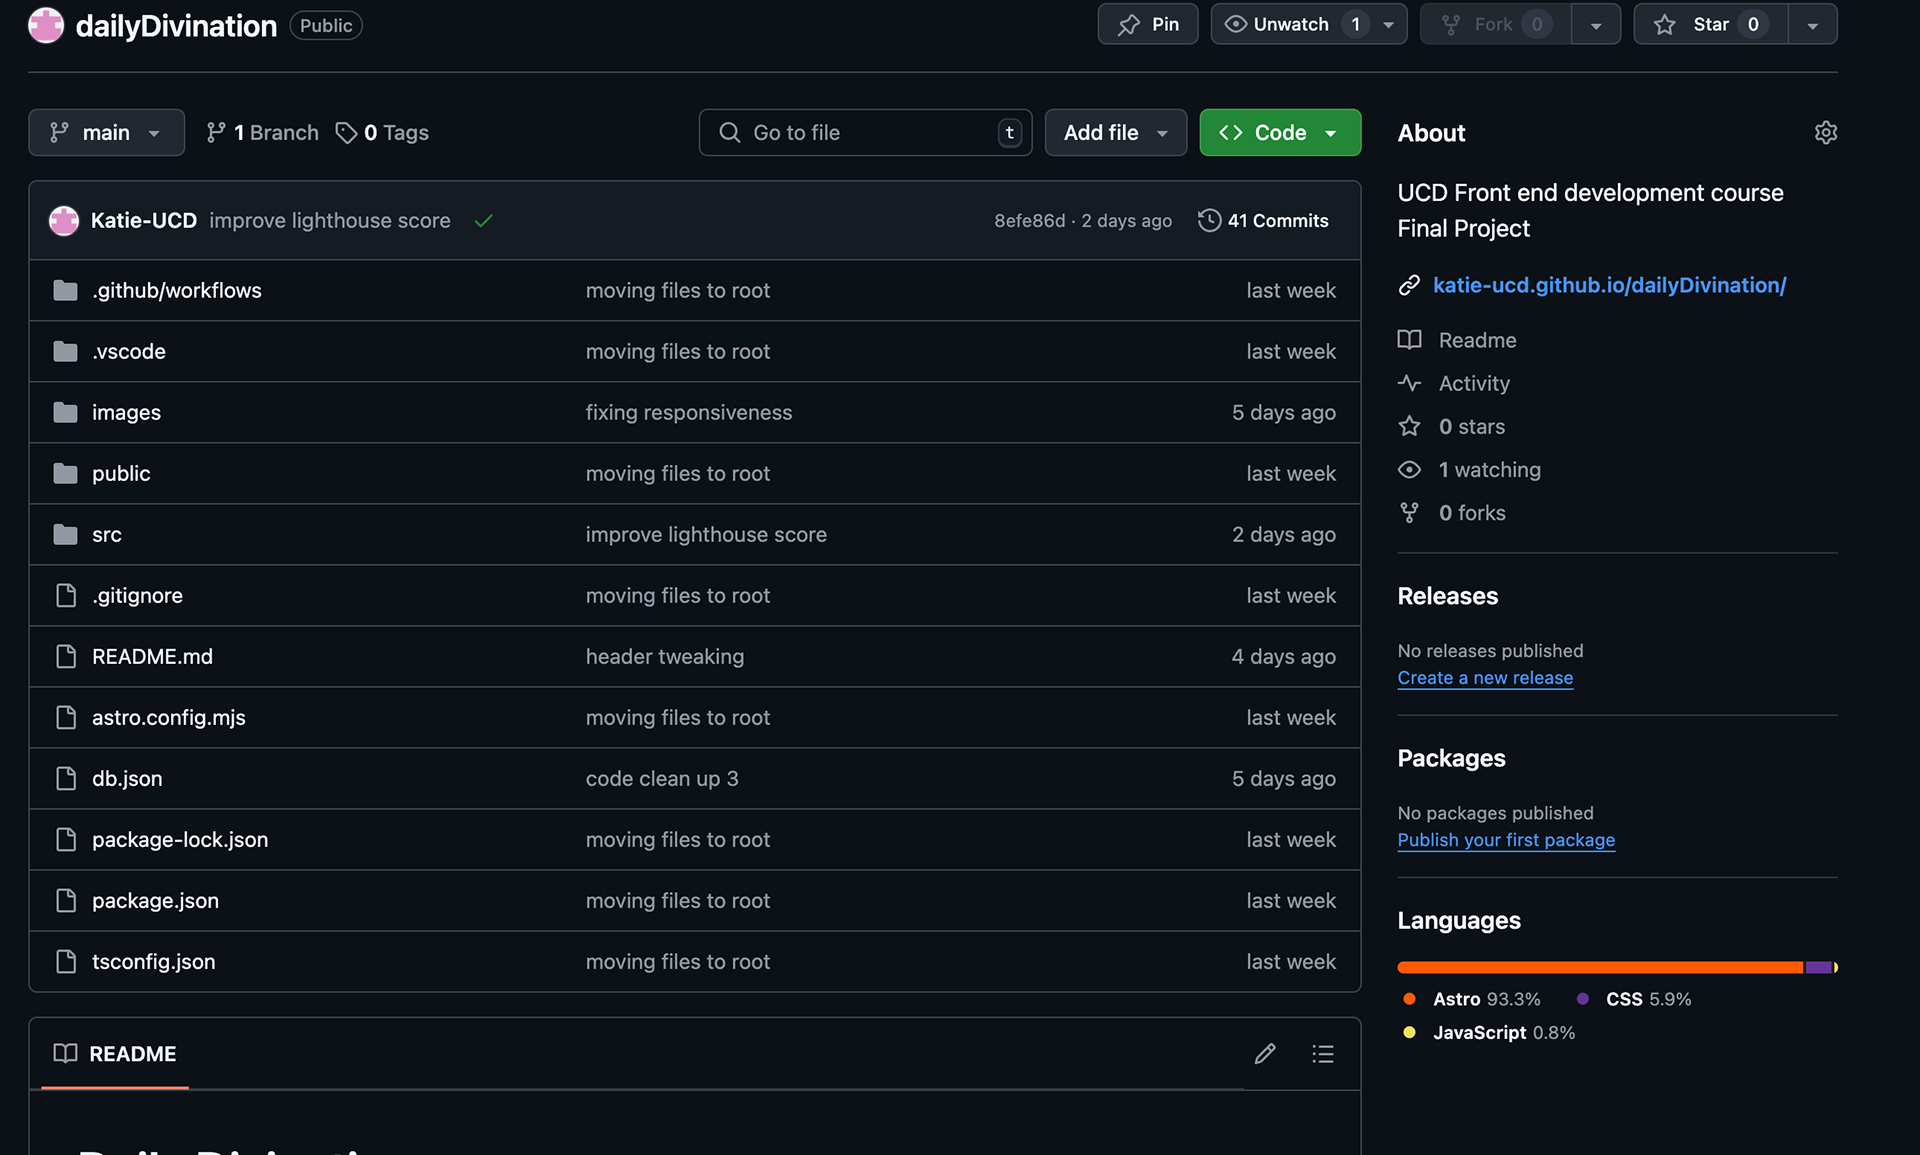Click the Activity pulse icon

click(x=1409, y=384)
